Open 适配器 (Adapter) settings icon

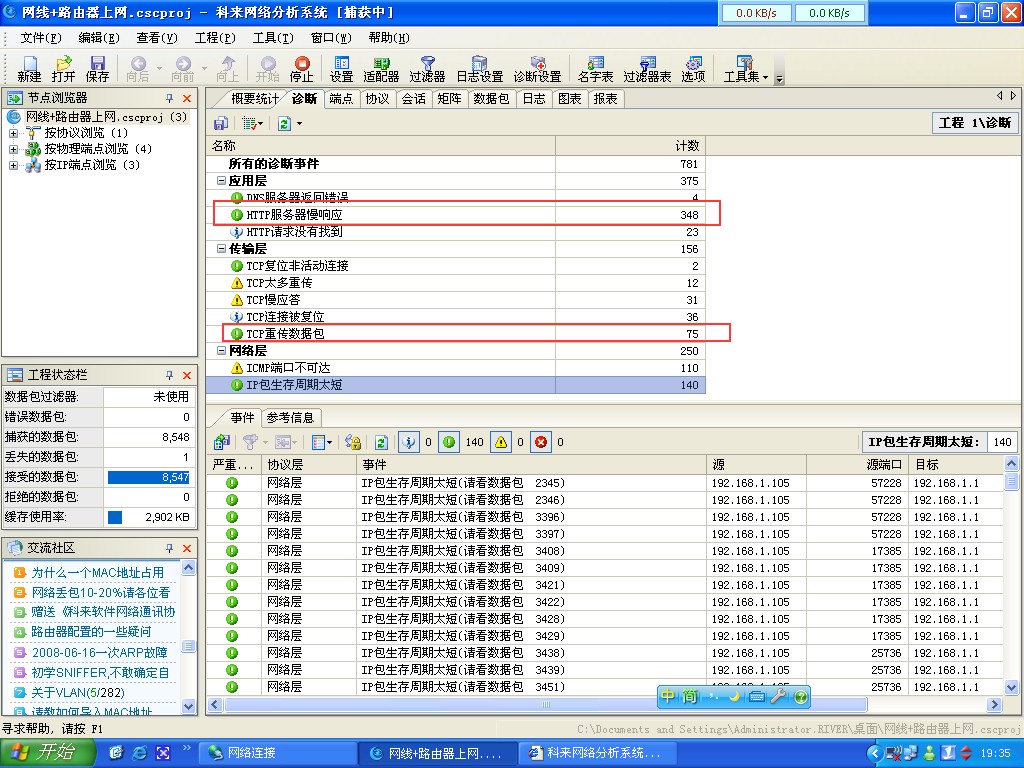381,68
